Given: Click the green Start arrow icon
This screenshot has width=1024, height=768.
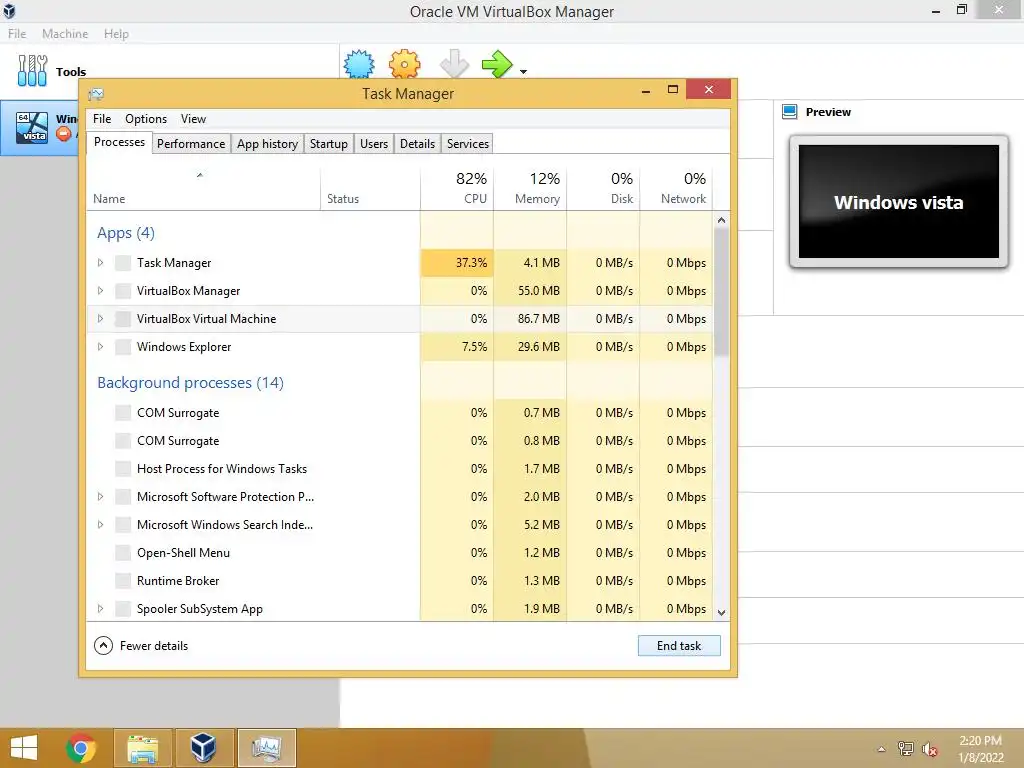Looking at the screenshot, I should point(498,64).
